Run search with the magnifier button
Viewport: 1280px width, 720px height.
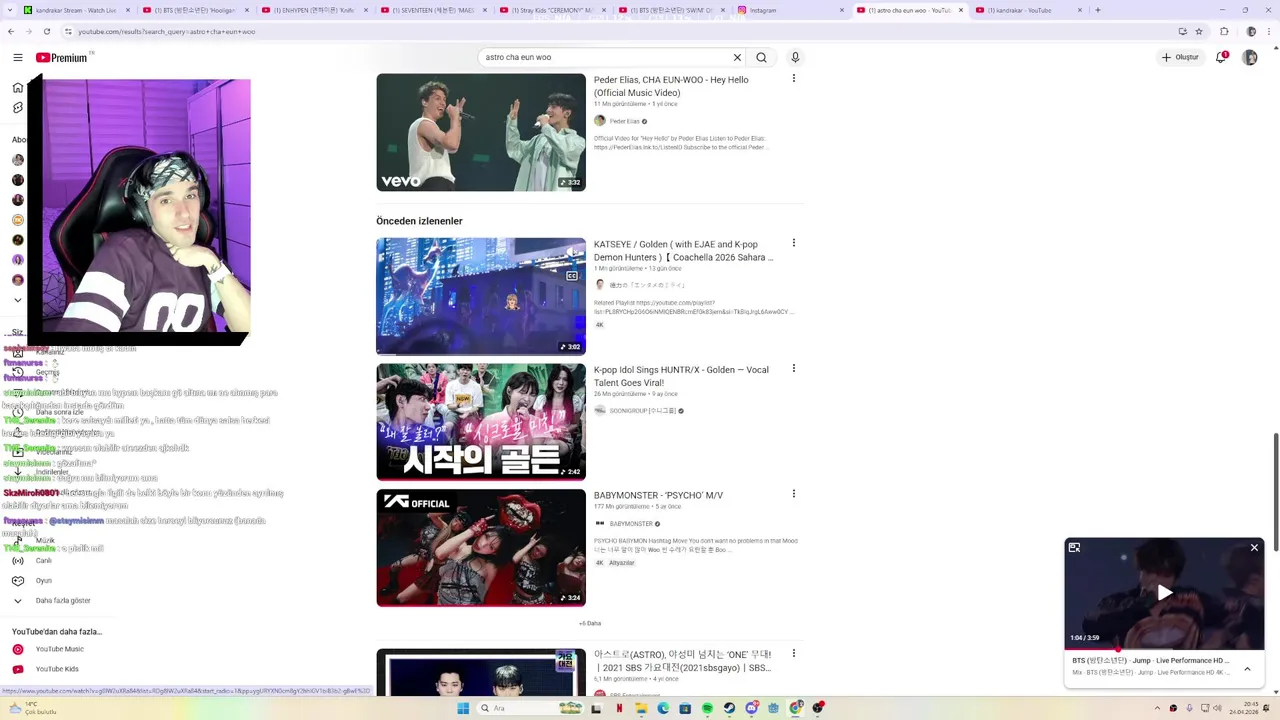tap(762, 58)
